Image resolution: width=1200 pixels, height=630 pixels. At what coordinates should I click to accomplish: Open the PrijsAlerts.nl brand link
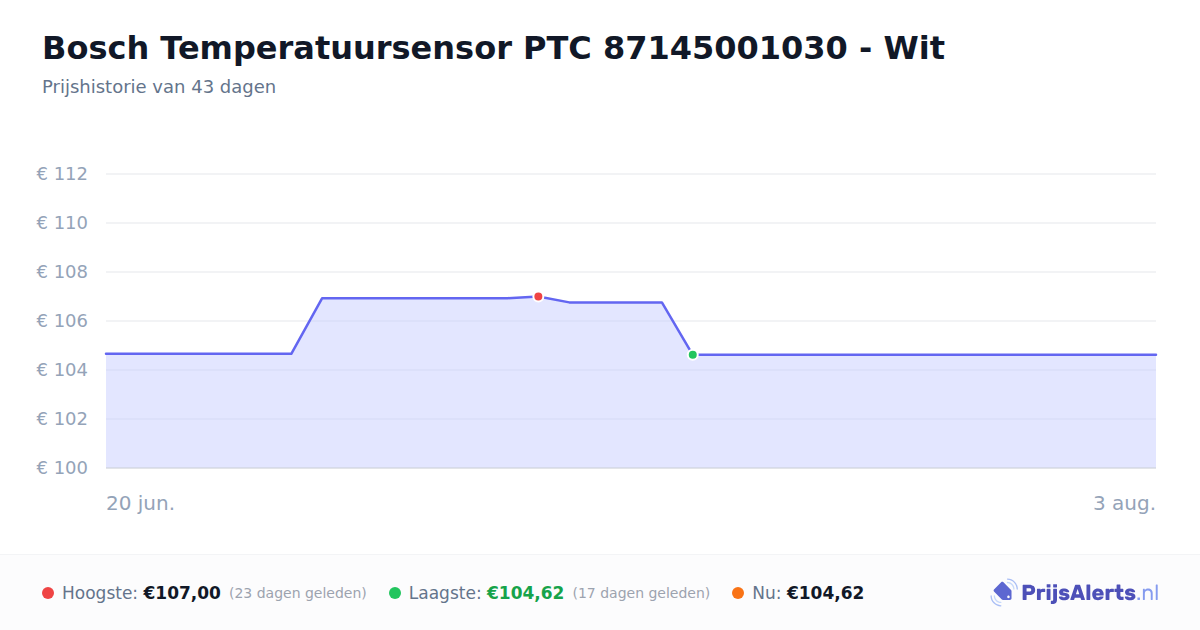pyautogui.click(x=1075, y=593)
